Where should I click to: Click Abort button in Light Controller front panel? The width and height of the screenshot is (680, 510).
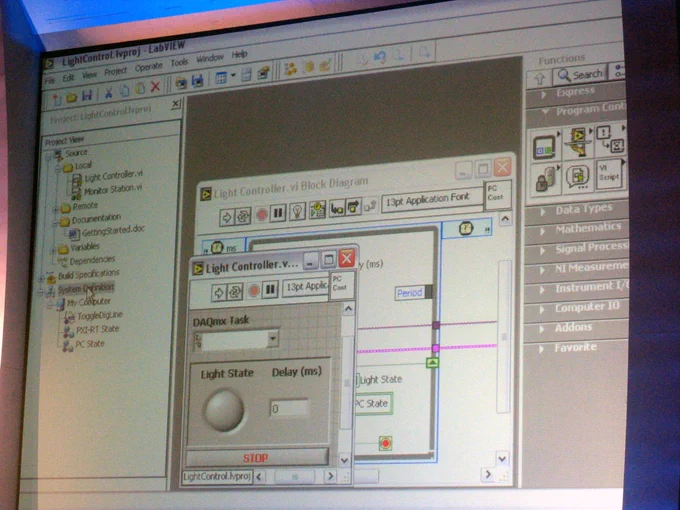coord(254,291)
